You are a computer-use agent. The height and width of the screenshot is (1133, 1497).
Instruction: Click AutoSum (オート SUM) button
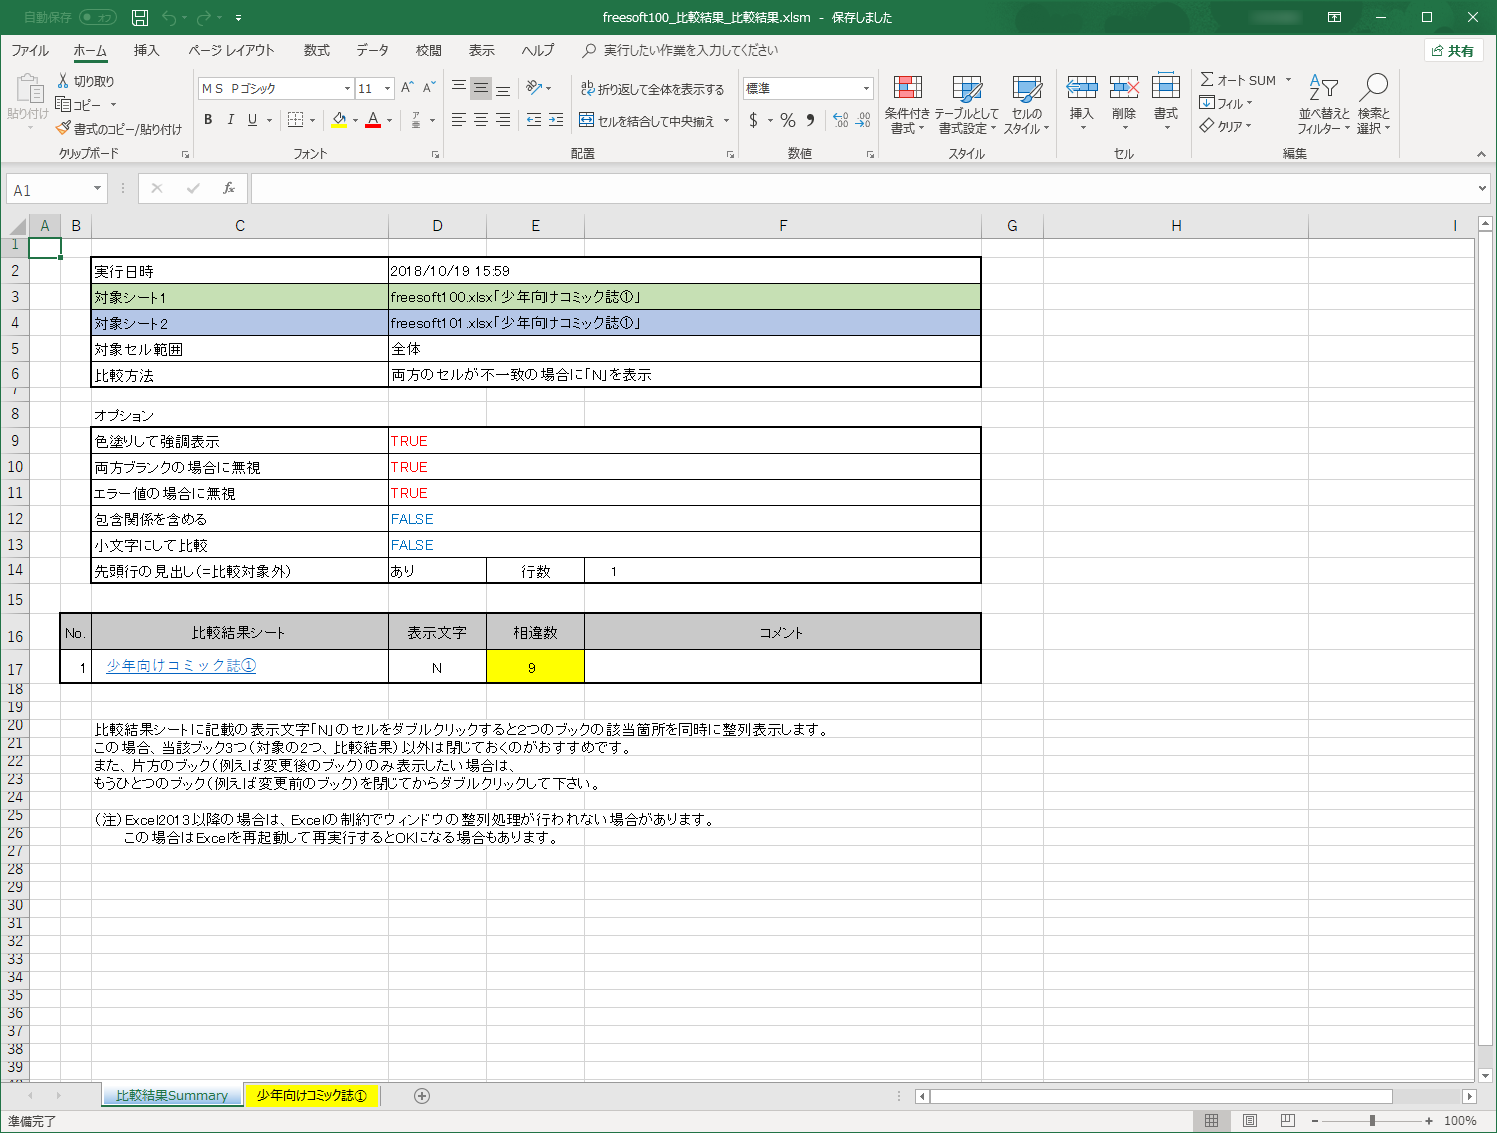1238,80
